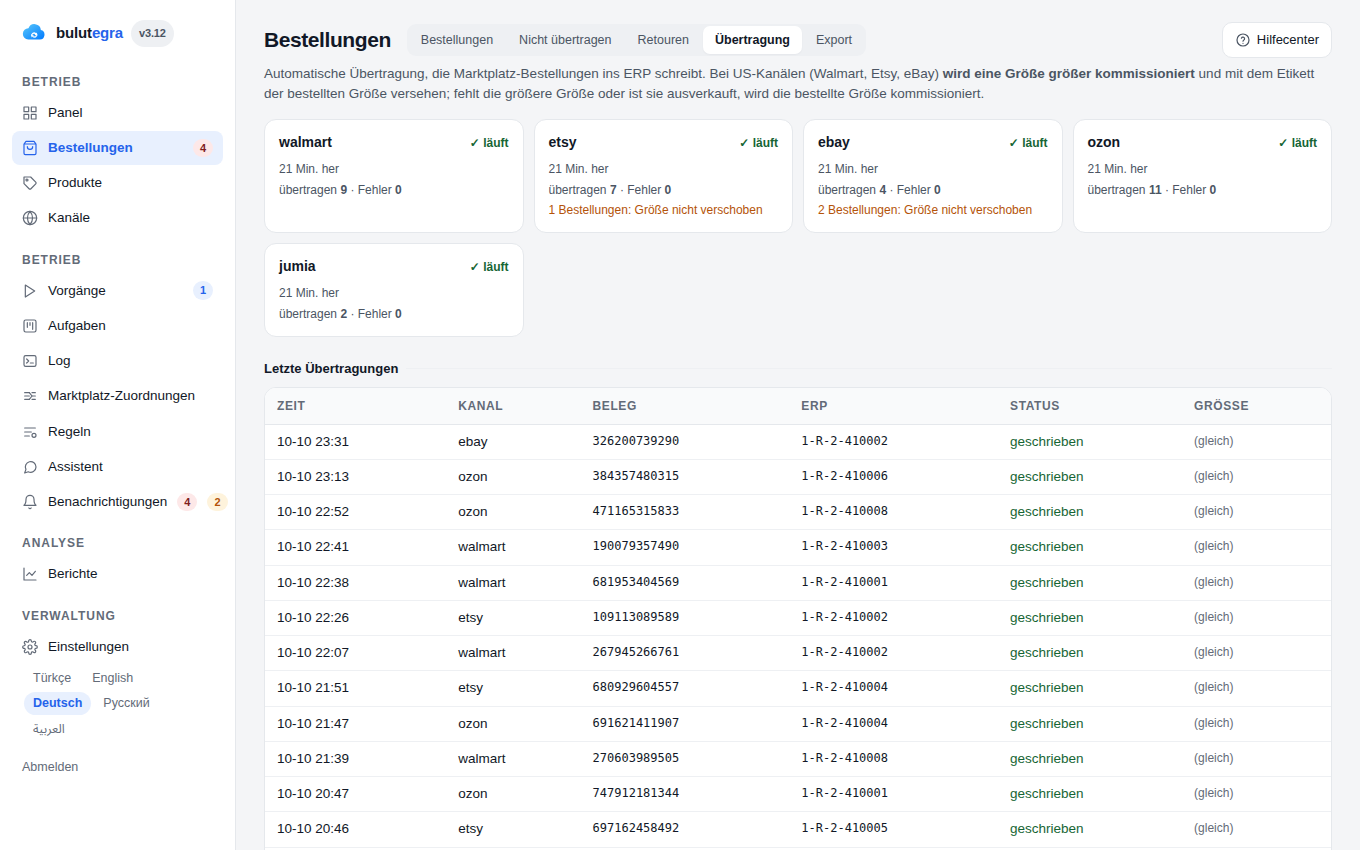The width and height of the screenshot is (1360, 850).
Task: Click the 10-10 22:41 walmart row time
Action: 313,547
